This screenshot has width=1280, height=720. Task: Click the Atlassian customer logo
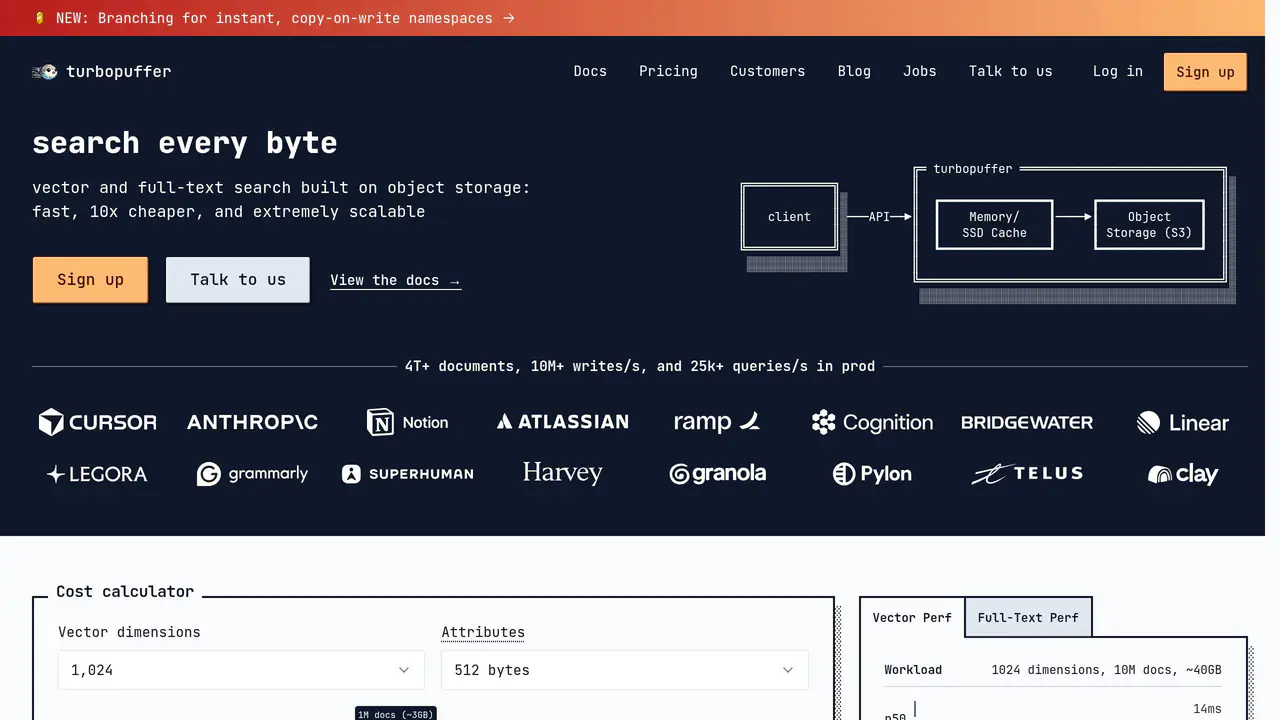click(563, 422)
